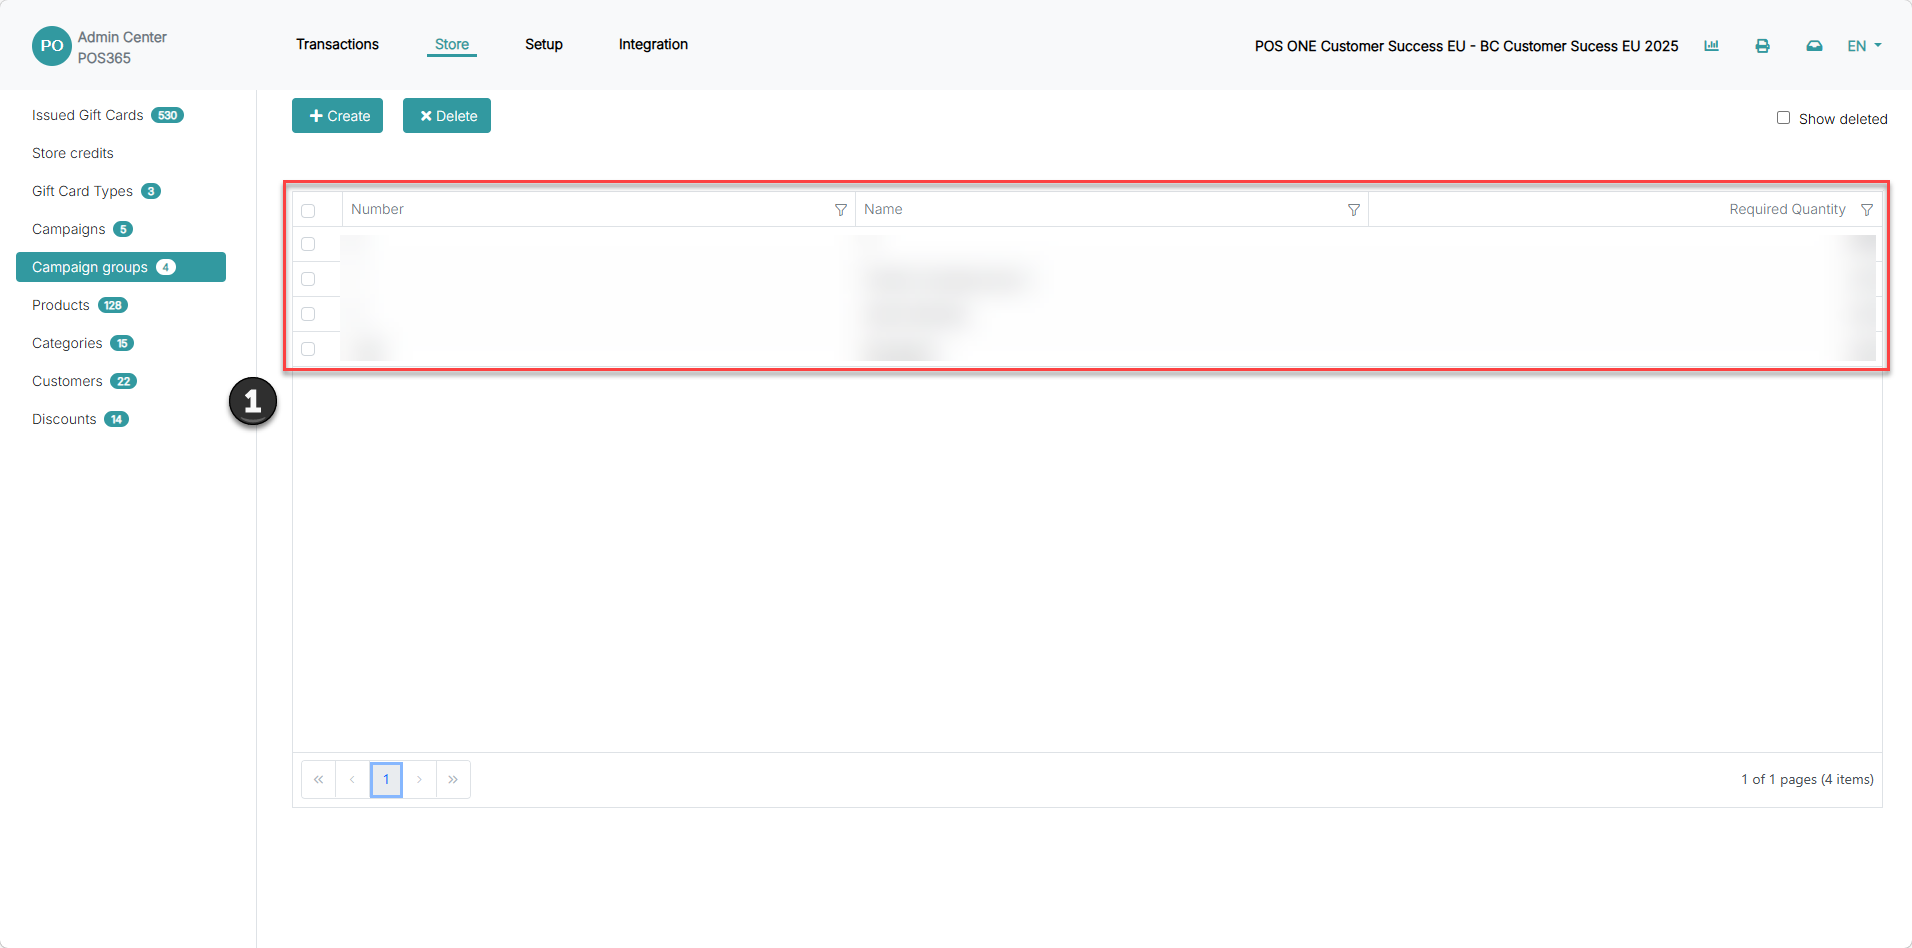The width and height of the screenshot is (1912, 948).
Task: Tick the select-all checkbox in table header
Action: [x=308, y=211]
